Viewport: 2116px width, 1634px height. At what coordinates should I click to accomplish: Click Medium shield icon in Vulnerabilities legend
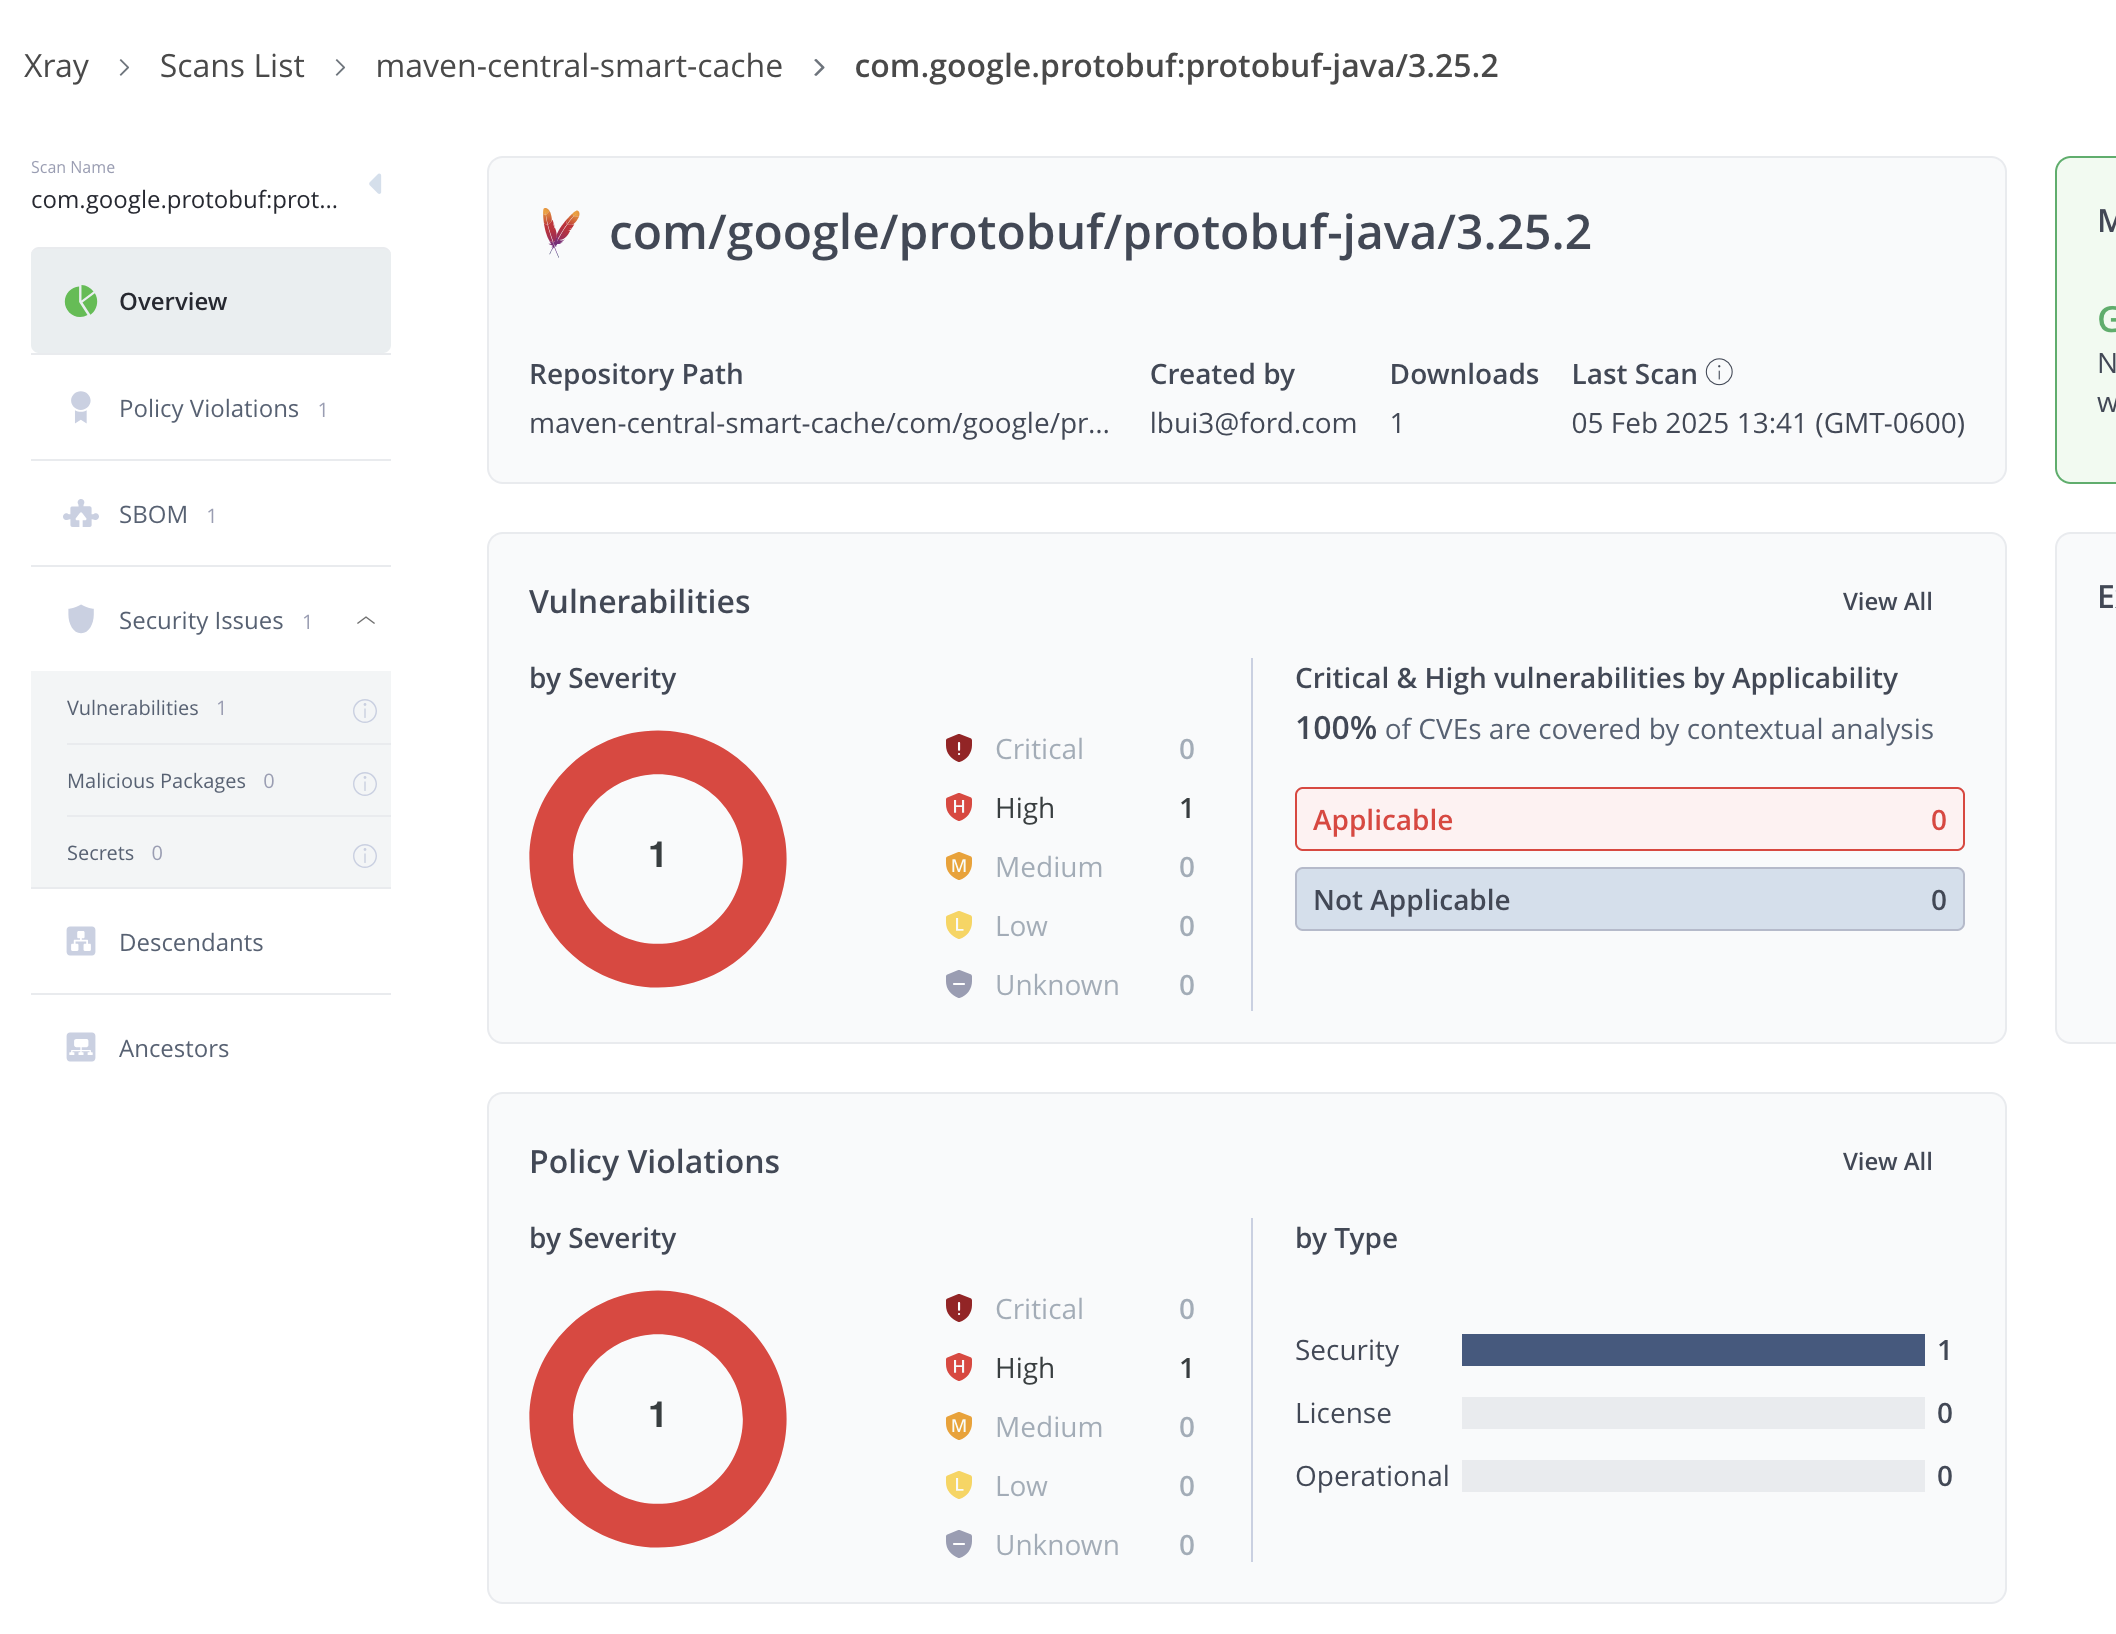point(959,866)
